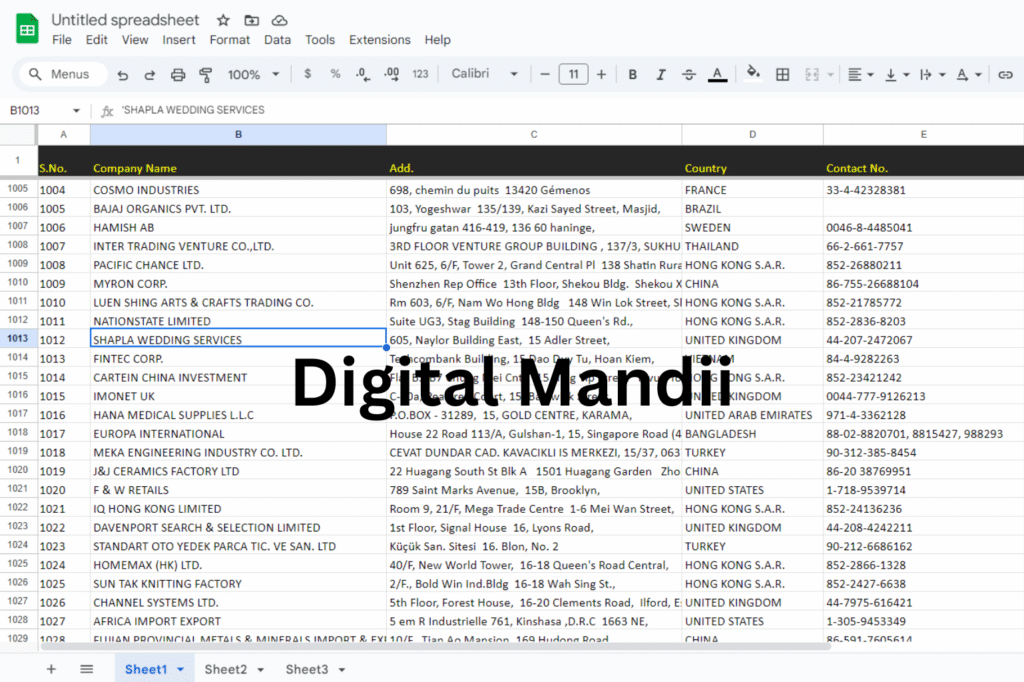
Task: Click the Insert link icon
Action: coord(1005,75)
